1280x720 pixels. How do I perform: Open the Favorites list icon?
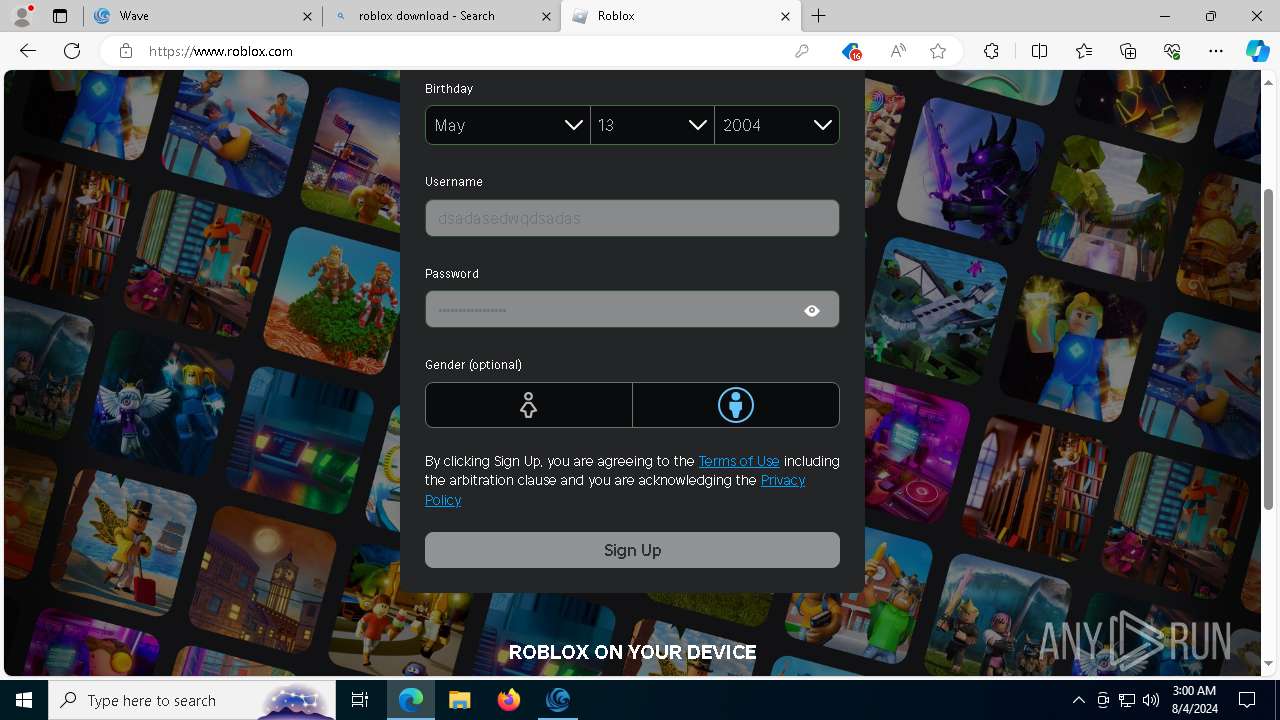(x=1084, y=51)
